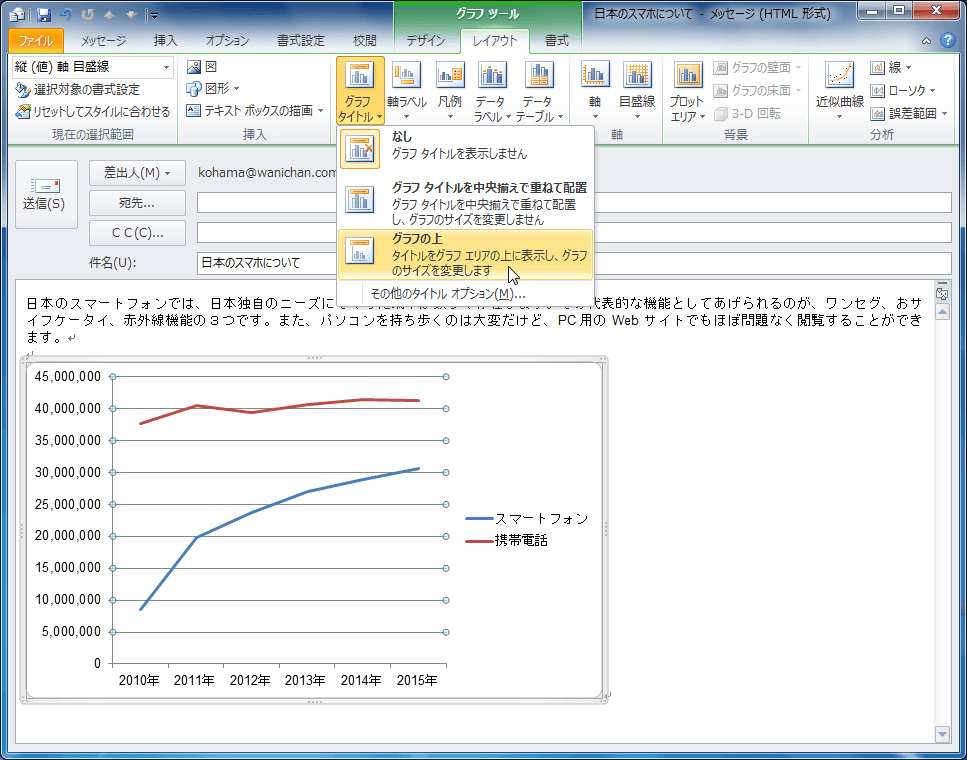Select the 携帯電話 legend entry
The width and height of the screenshot is (967, 760).
506,540
